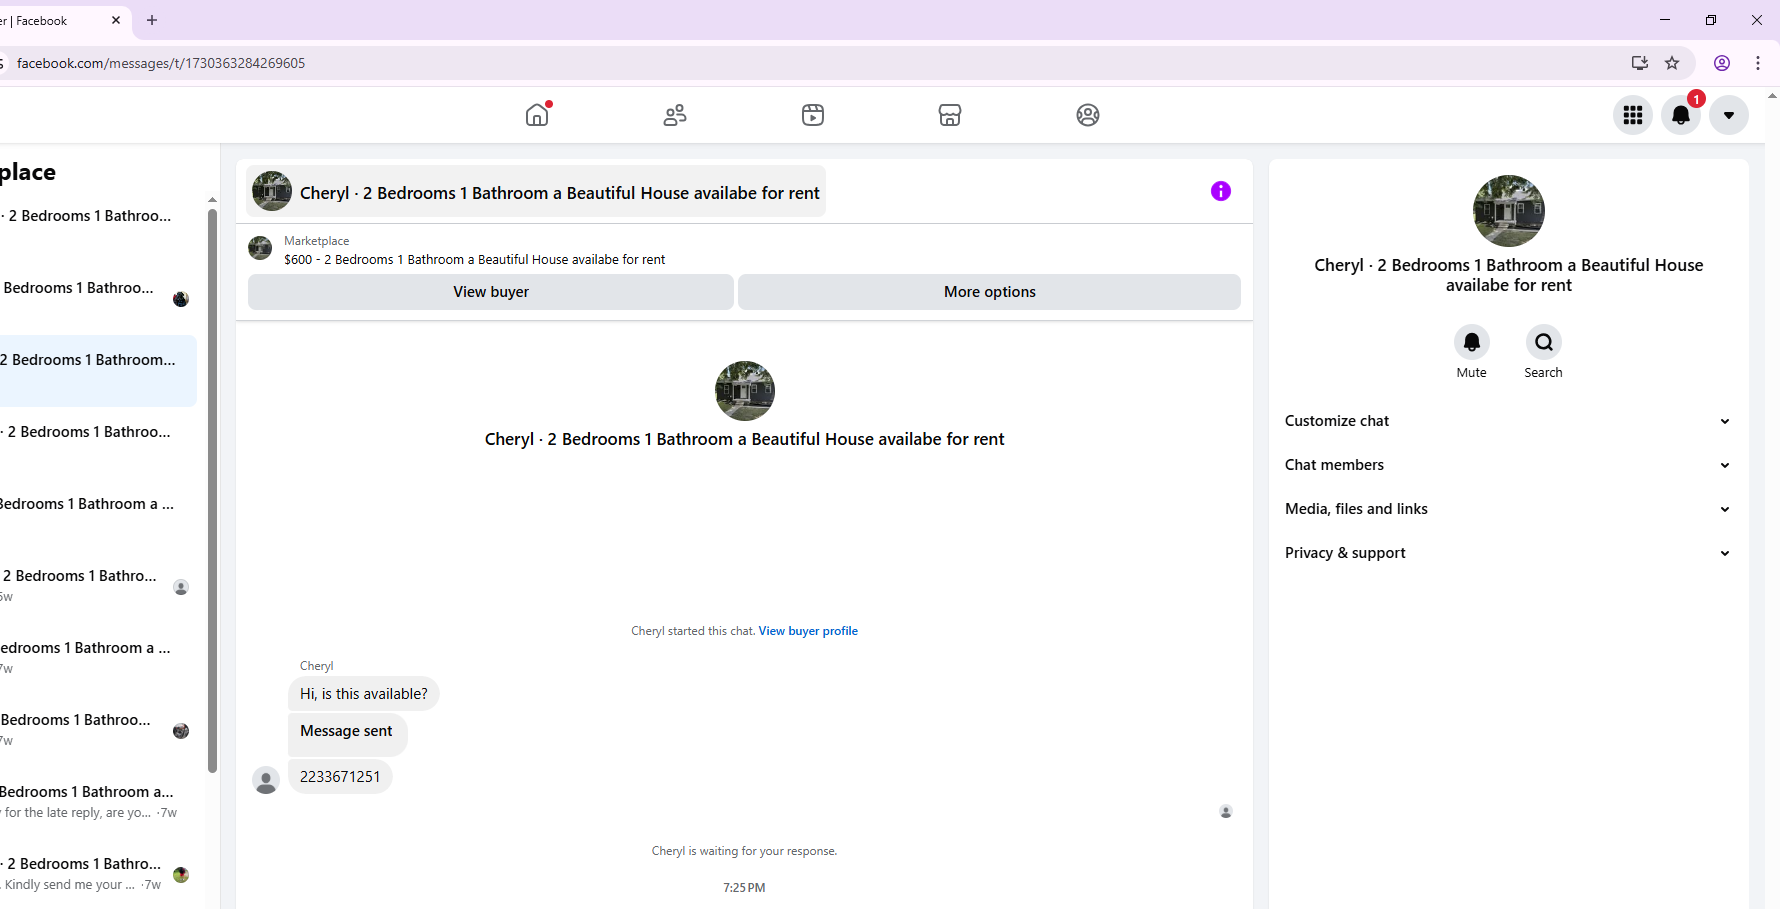The width and height of the screenshot is (1780, 909).
Task: Click the Marketplace listing $600 title
Action: [x=474, y=260]
